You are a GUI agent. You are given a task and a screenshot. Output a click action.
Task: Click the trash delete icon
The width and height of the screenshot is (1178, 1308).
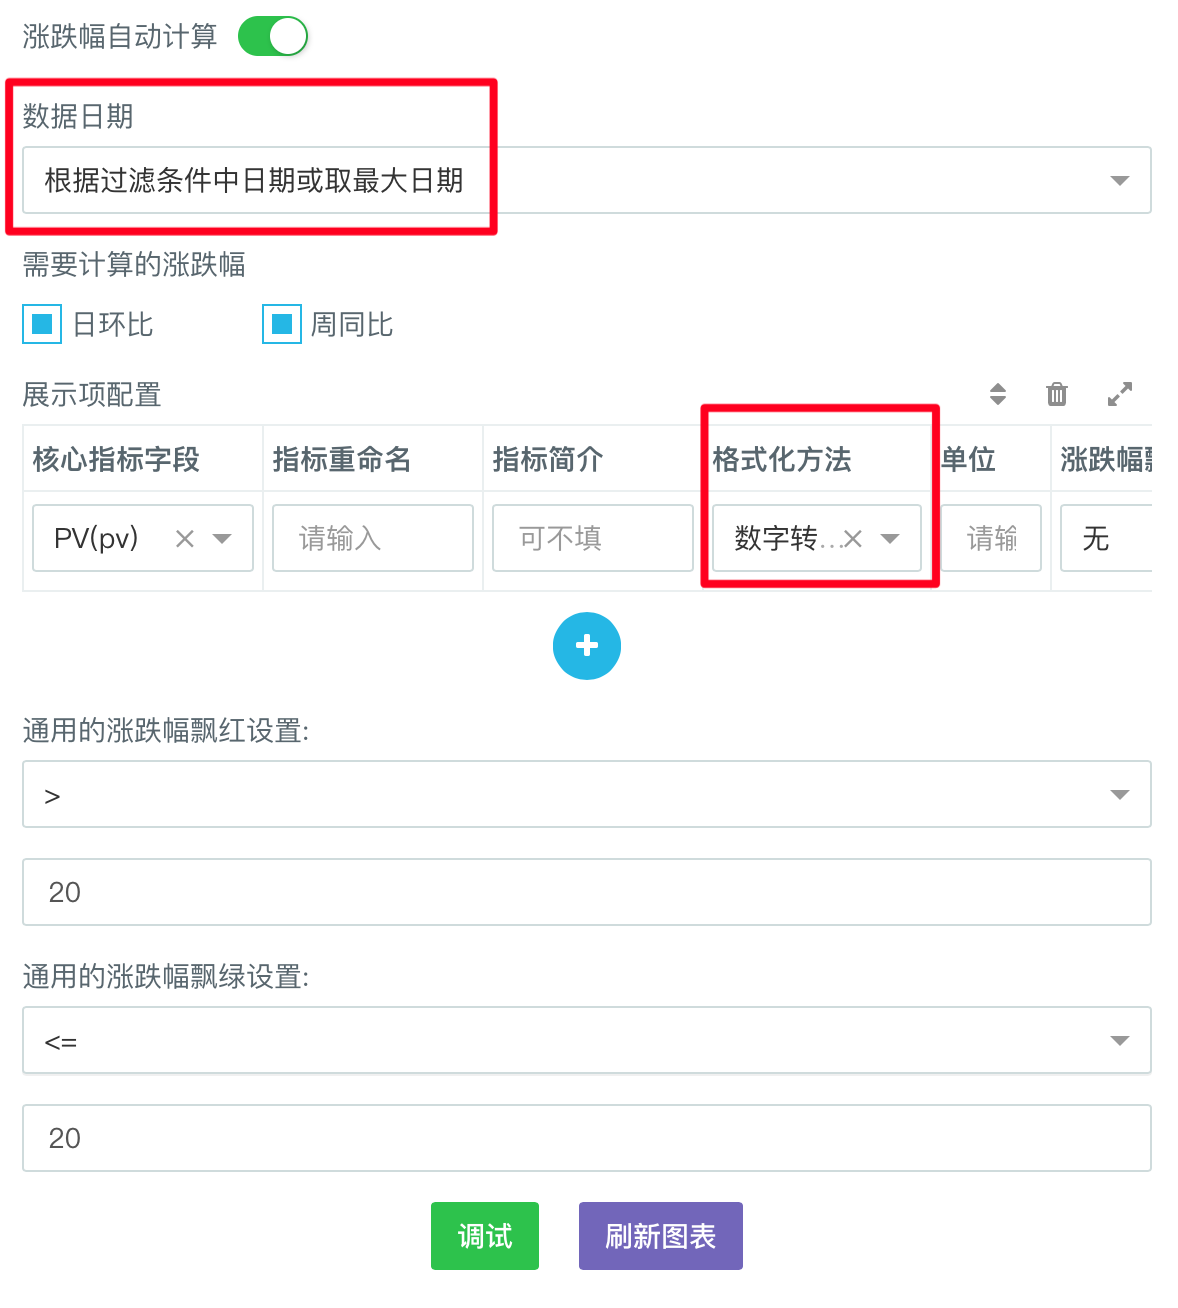point(1057,394)
